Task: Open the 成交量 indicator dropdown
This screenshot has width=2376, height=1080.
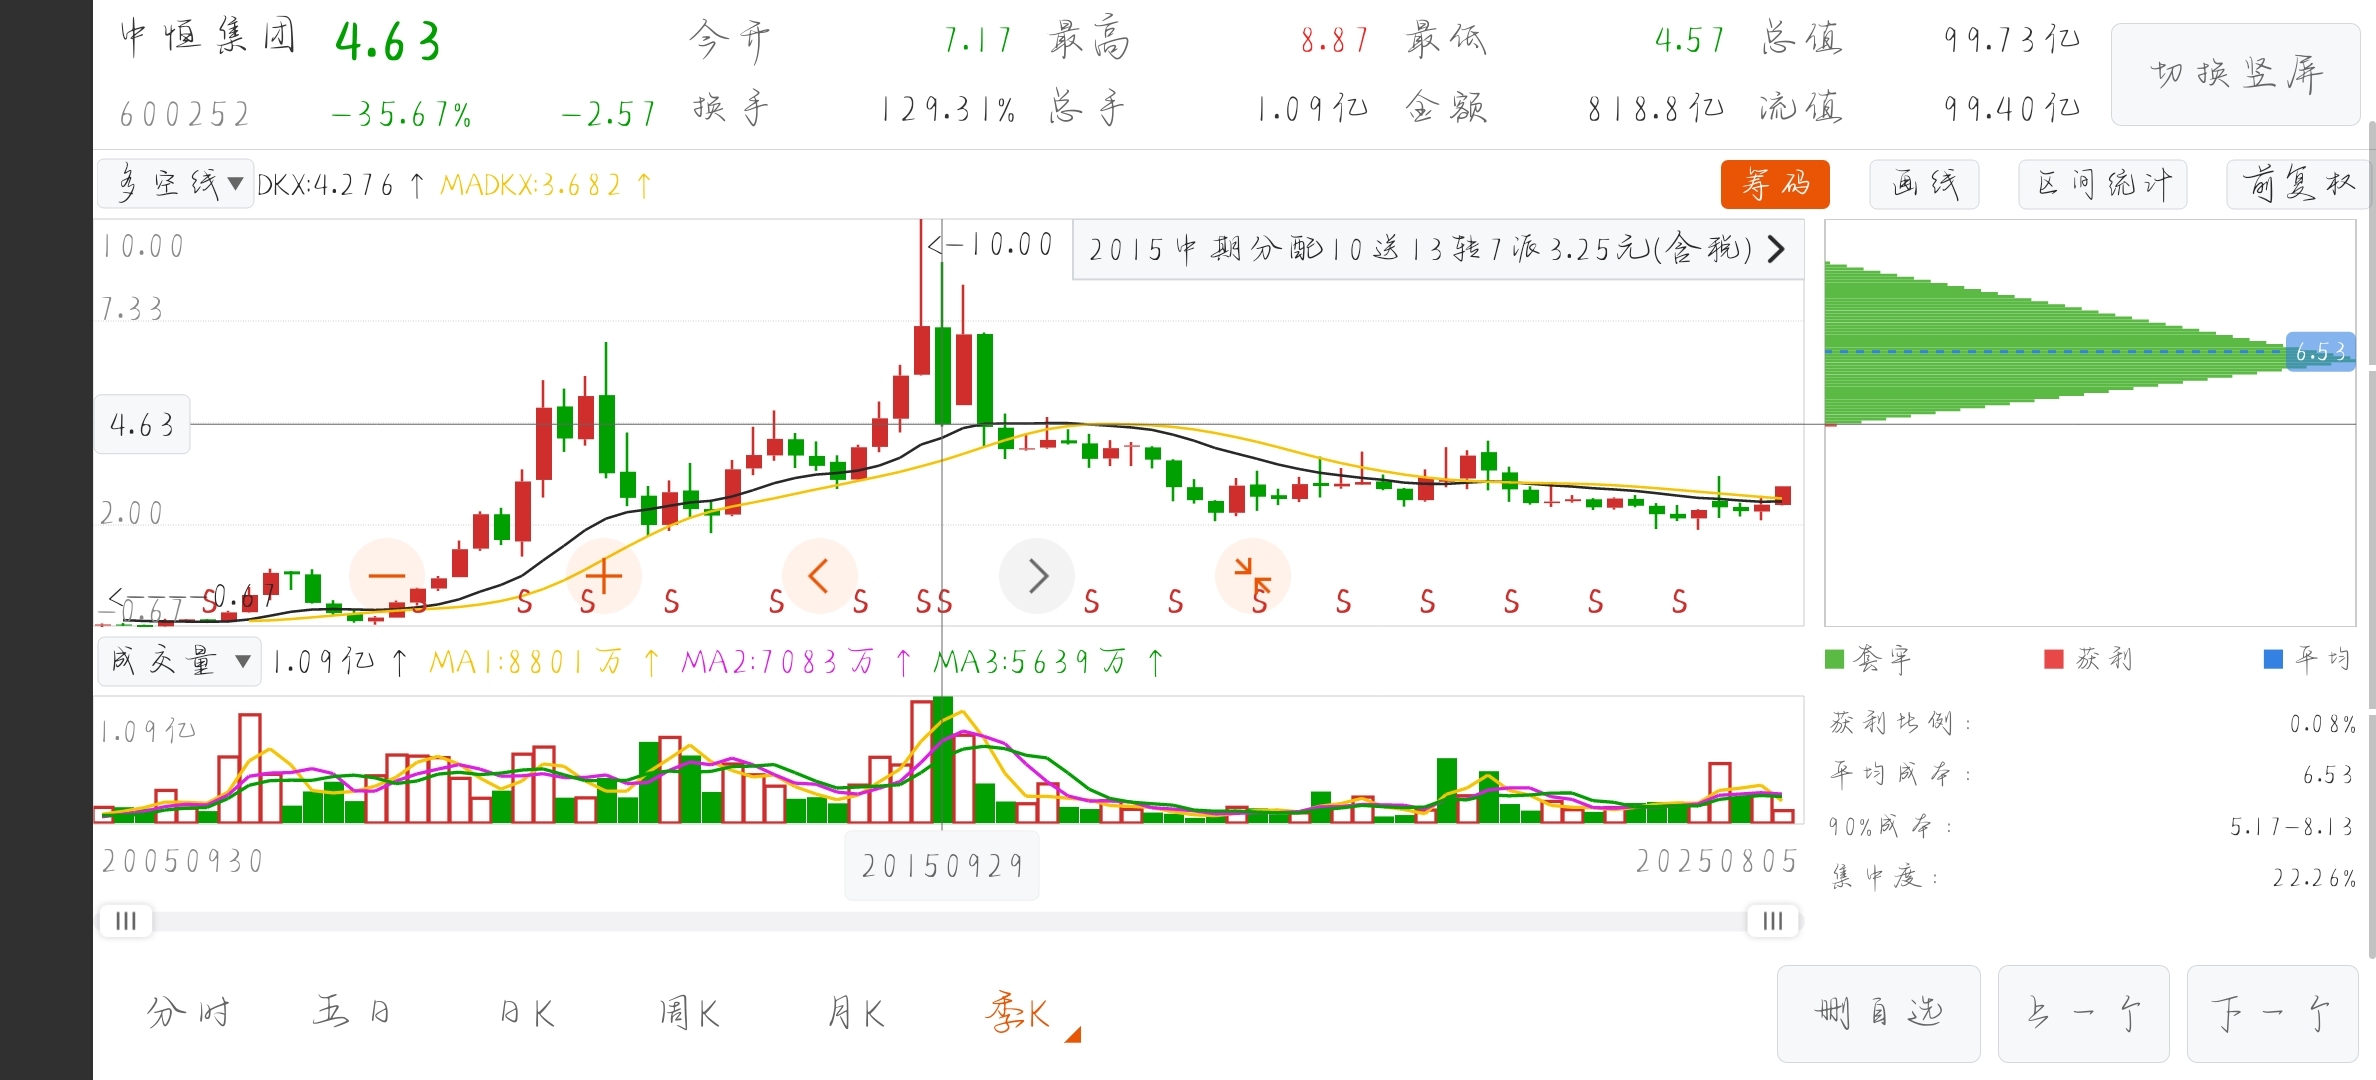Action: [180, 661]
